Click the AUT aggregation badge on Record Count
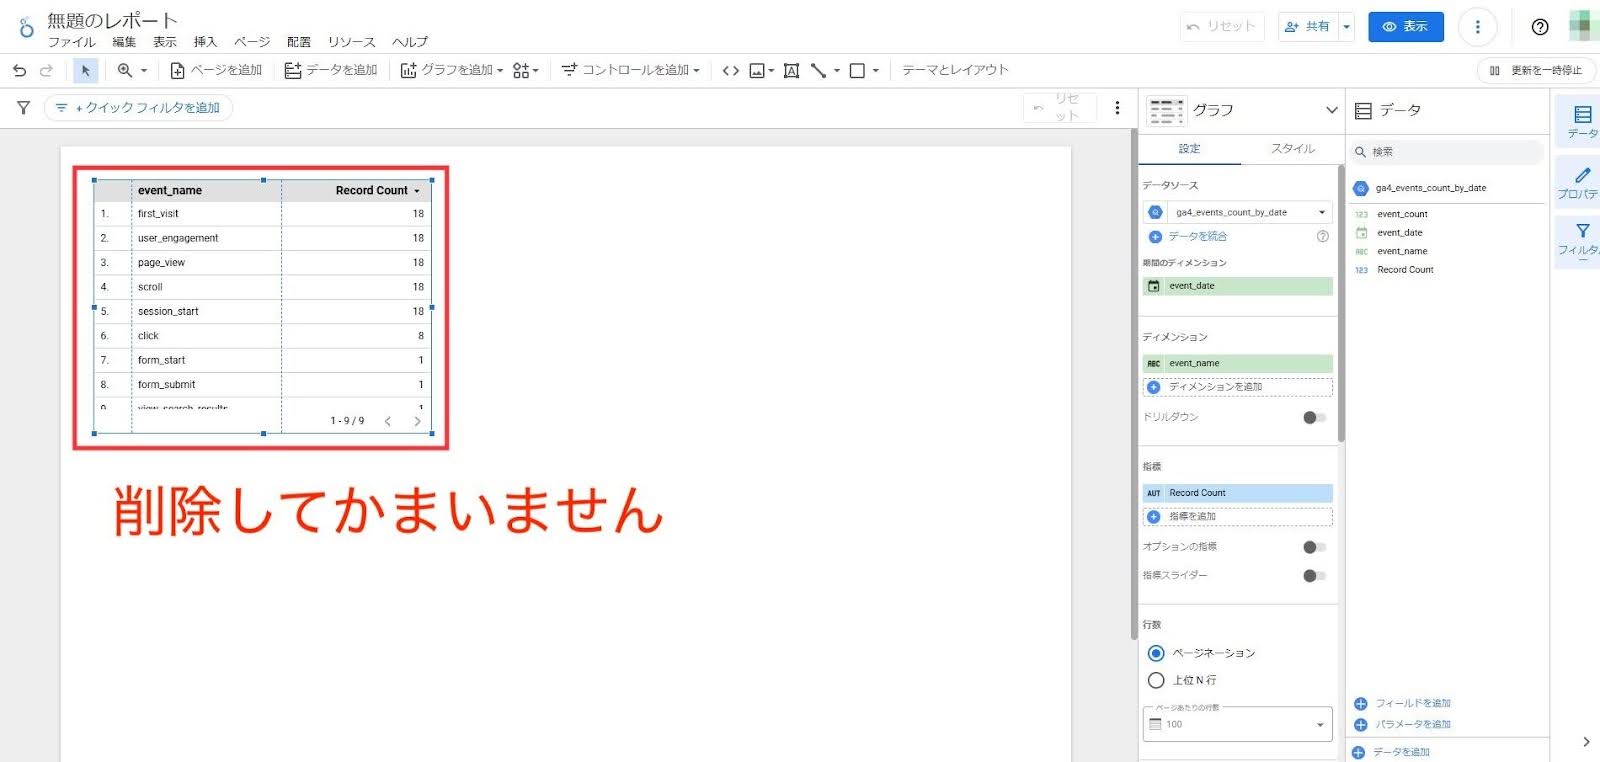The width and height of the screenshot is (1600, 762). tap(1153, 493)
